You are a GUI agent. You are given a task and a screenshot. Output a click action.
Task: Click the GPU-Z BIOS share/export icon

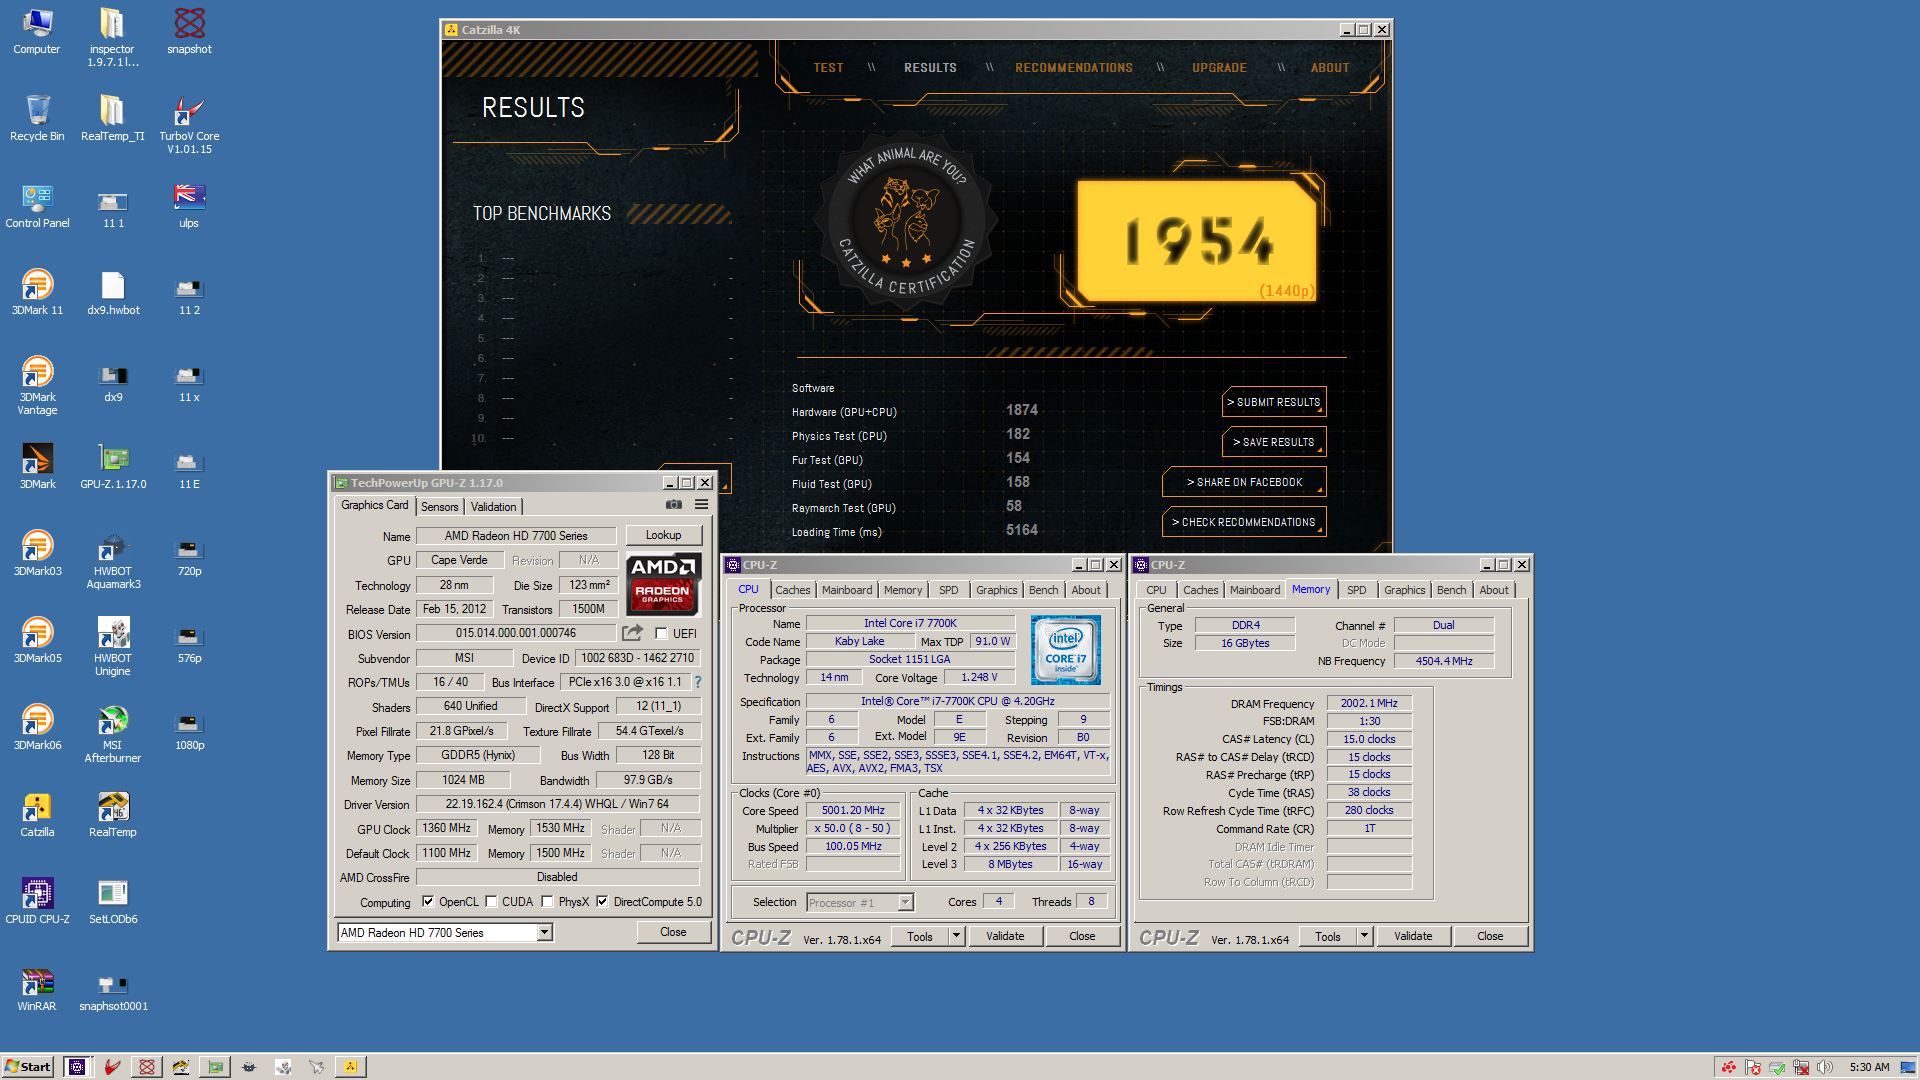(632, 633)
